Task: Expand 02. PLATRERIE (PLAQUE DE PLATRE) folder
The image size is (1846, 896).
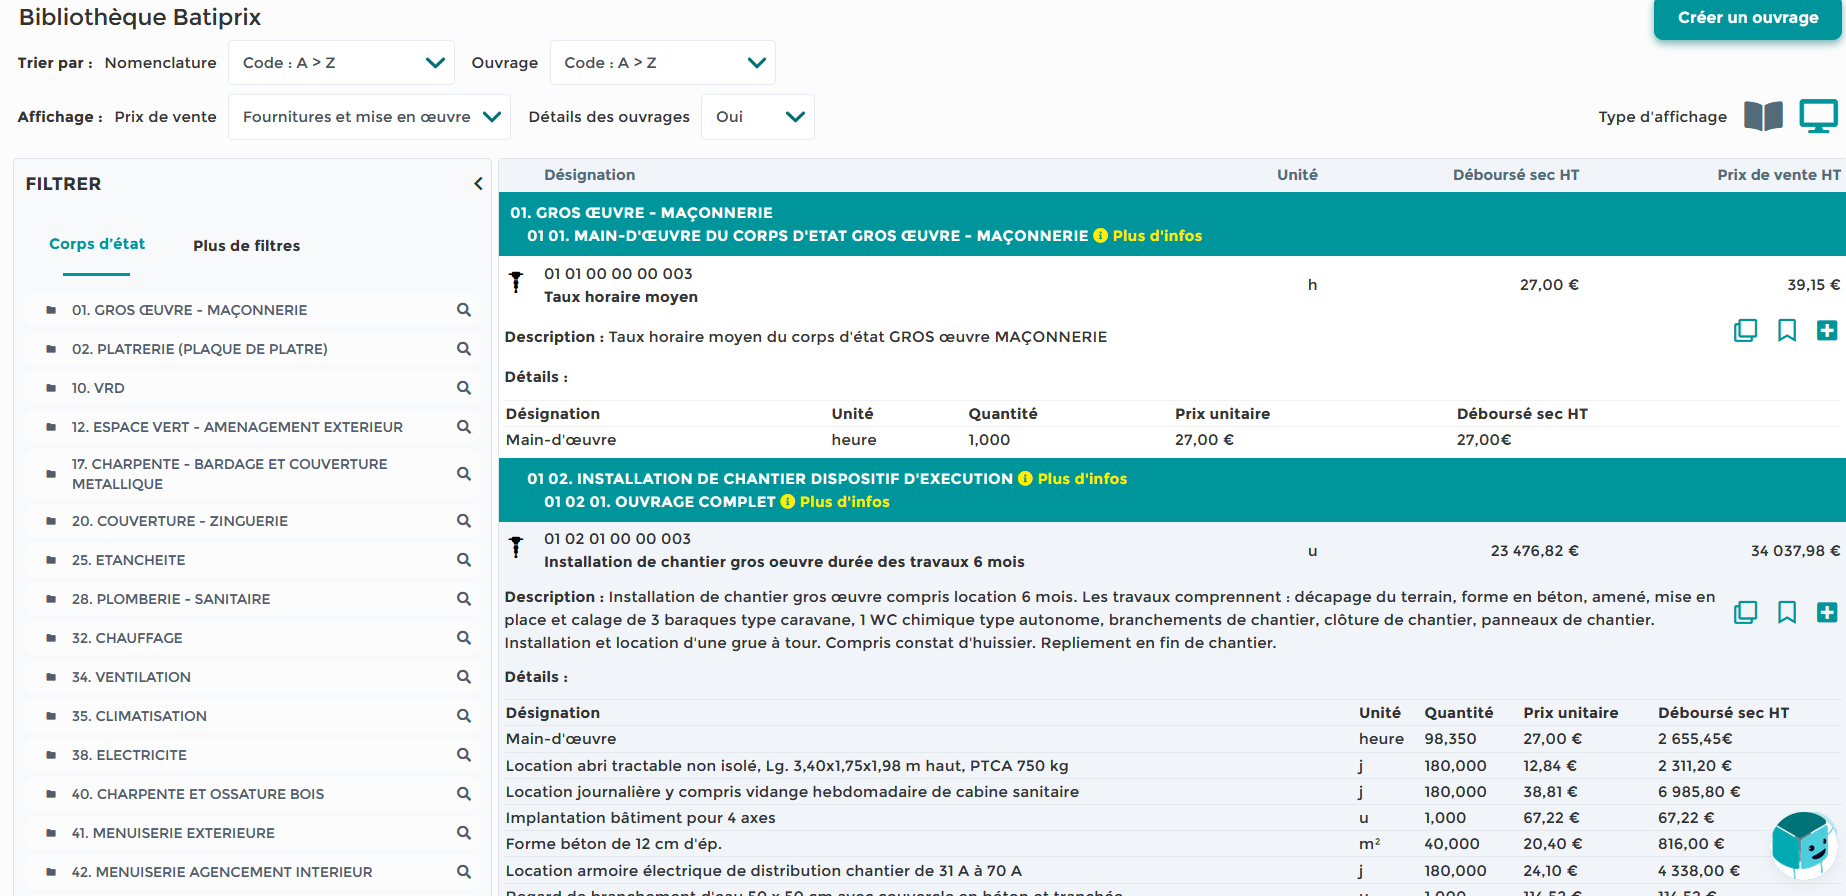Action: [51, 349]
